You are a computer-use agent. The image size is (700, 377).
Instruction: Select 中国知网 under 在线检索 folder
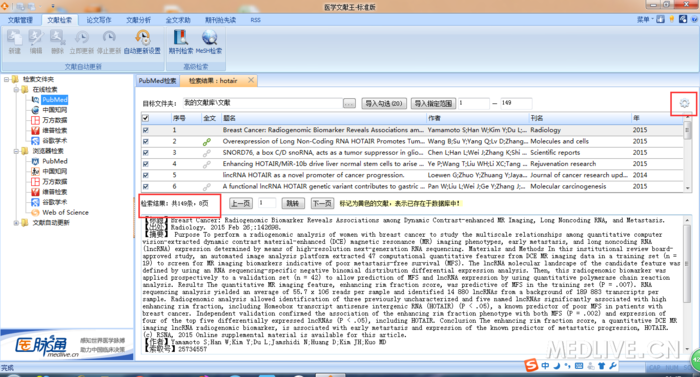coord(54,110)
